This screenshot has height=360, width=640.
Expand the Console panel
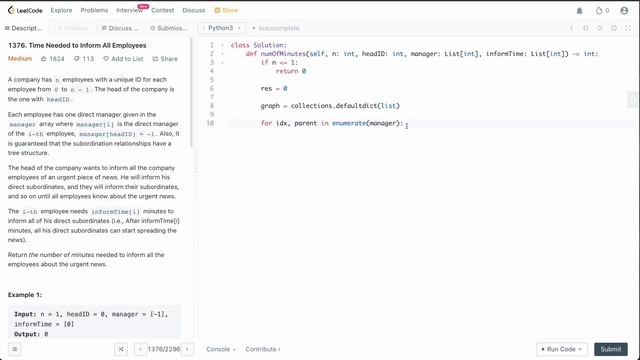(221, 349)
